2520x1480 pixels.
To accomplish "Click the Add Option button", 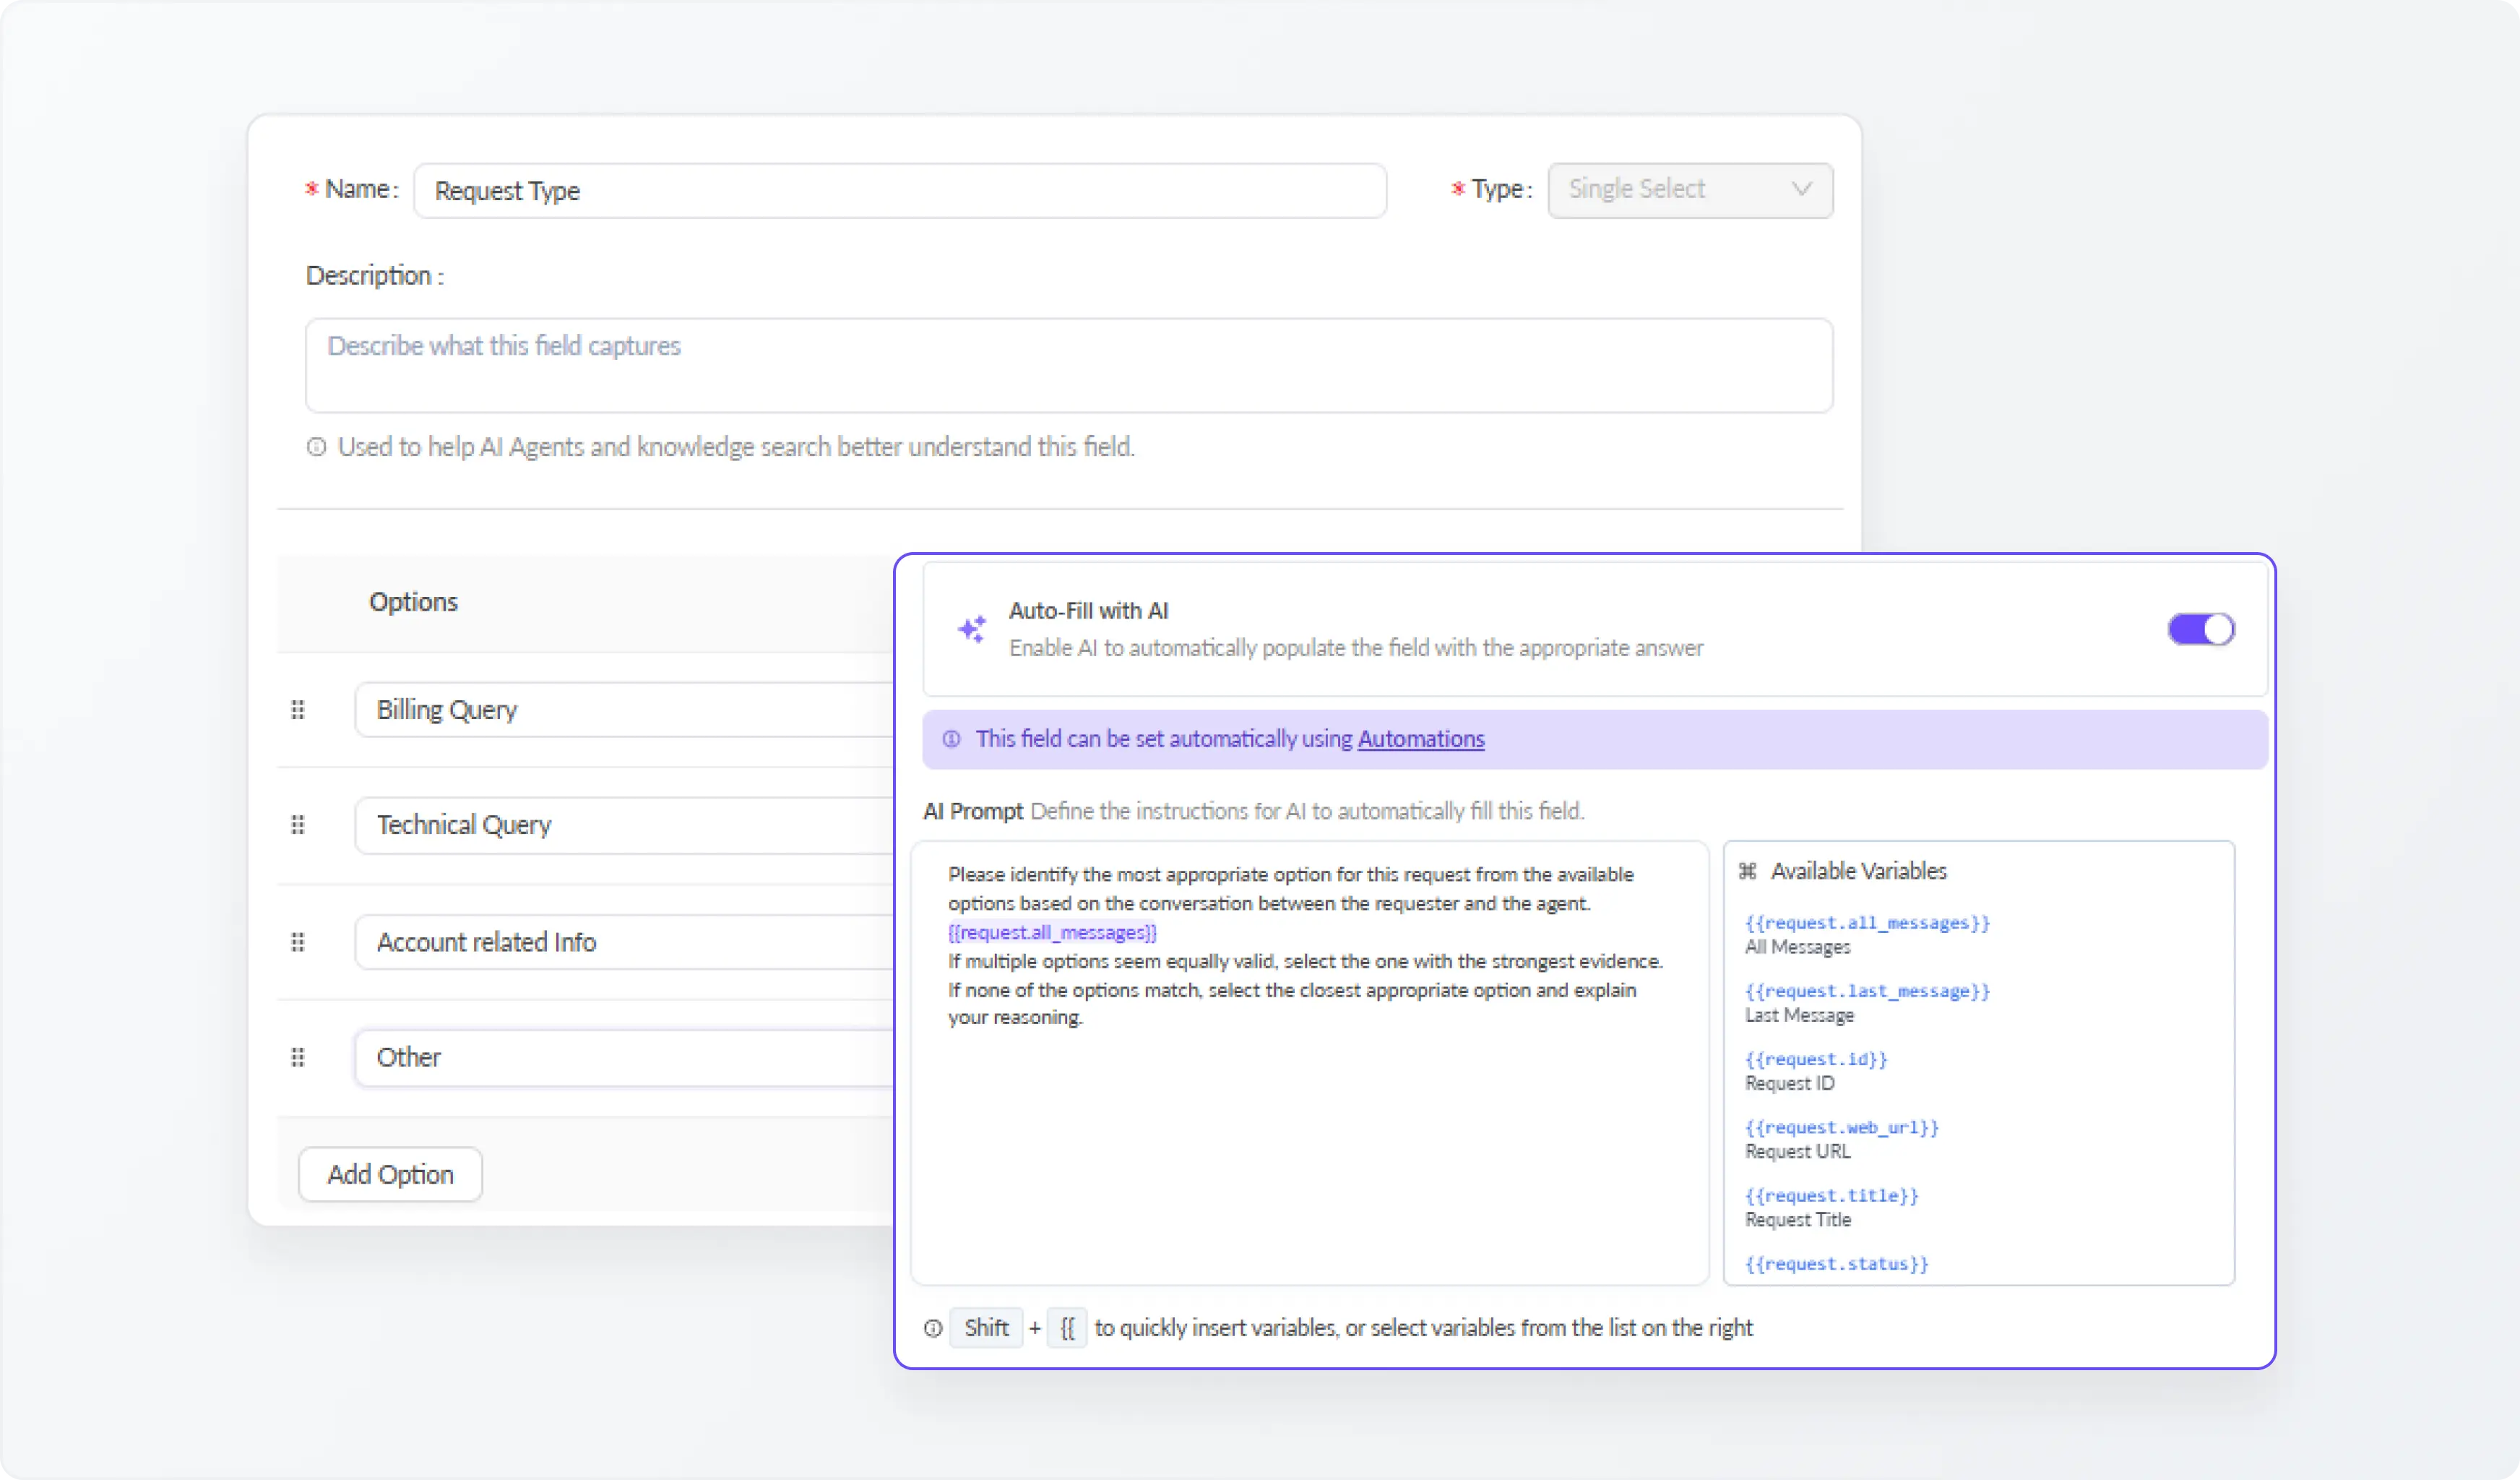I will click(390, 1174).
